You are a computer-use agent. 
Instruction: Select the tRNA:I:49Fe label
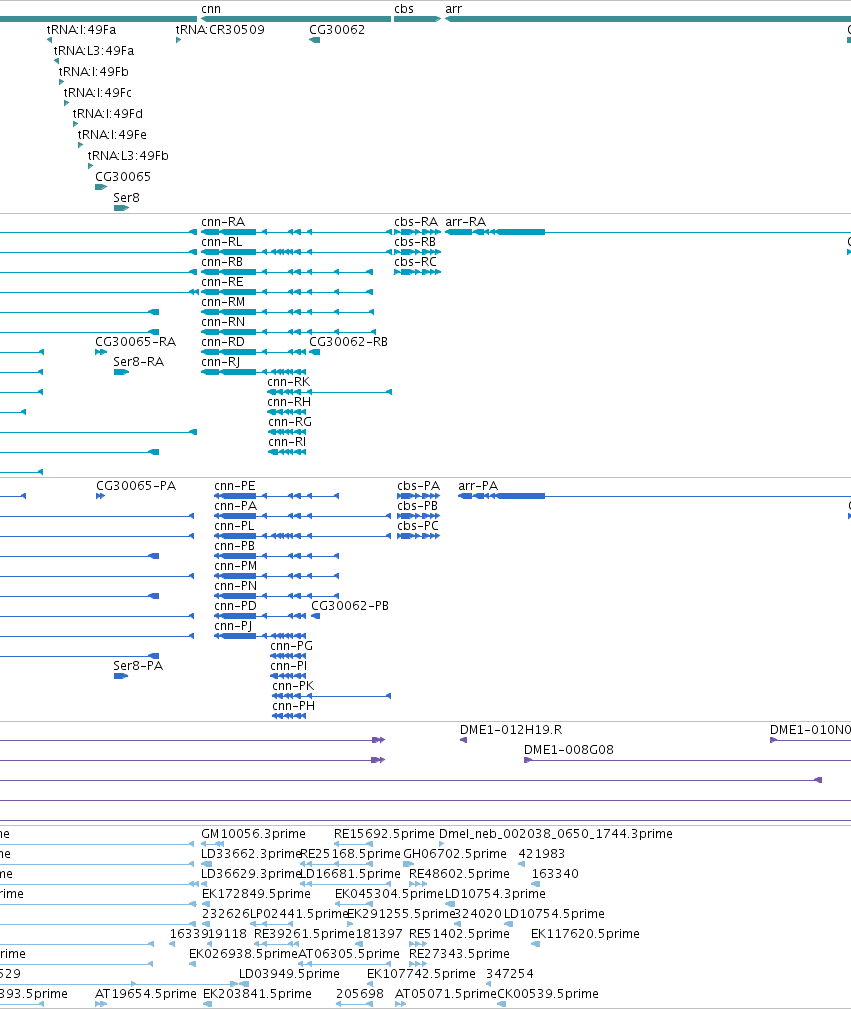pos(112,134)
